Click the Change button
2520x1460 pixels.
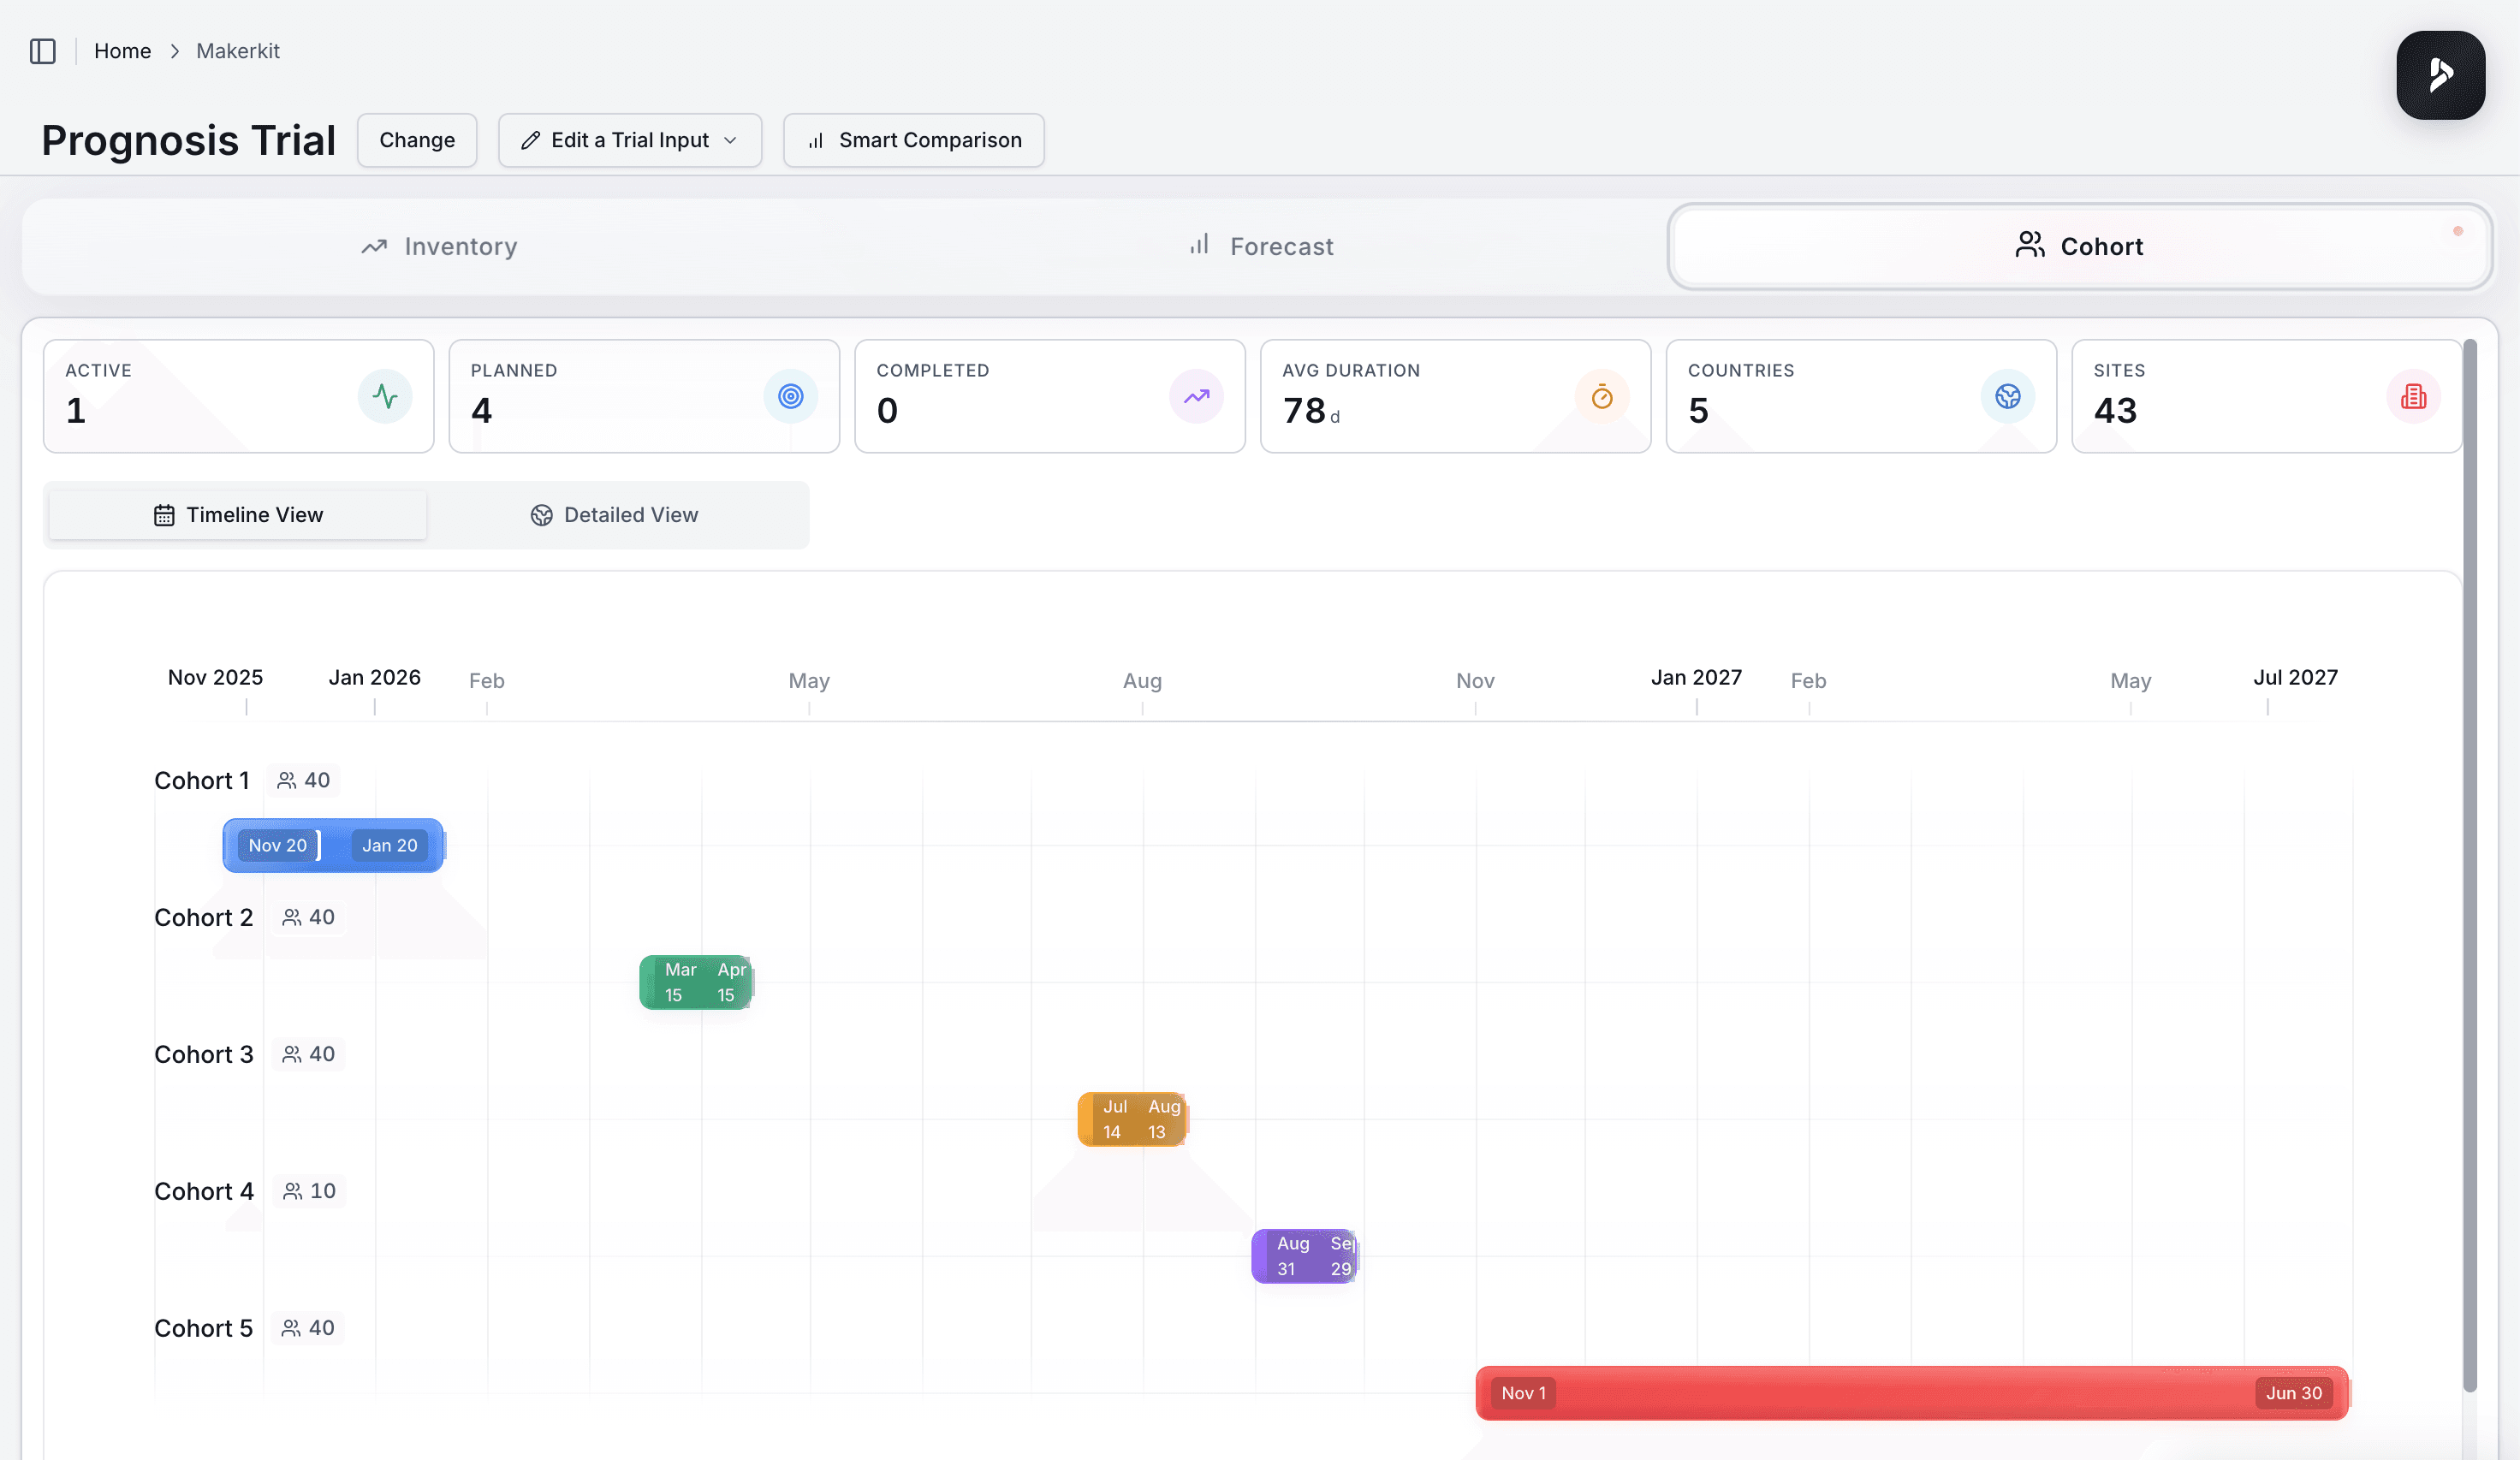(x=416, y=140)
